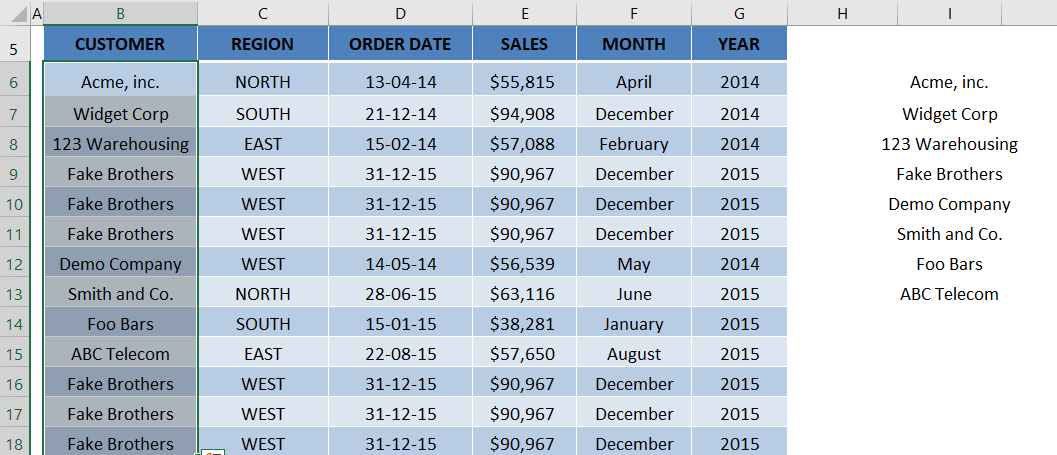Click the CUSTOMER header cell
Viewport: 1057px width, 455px height.
[121, 44]
